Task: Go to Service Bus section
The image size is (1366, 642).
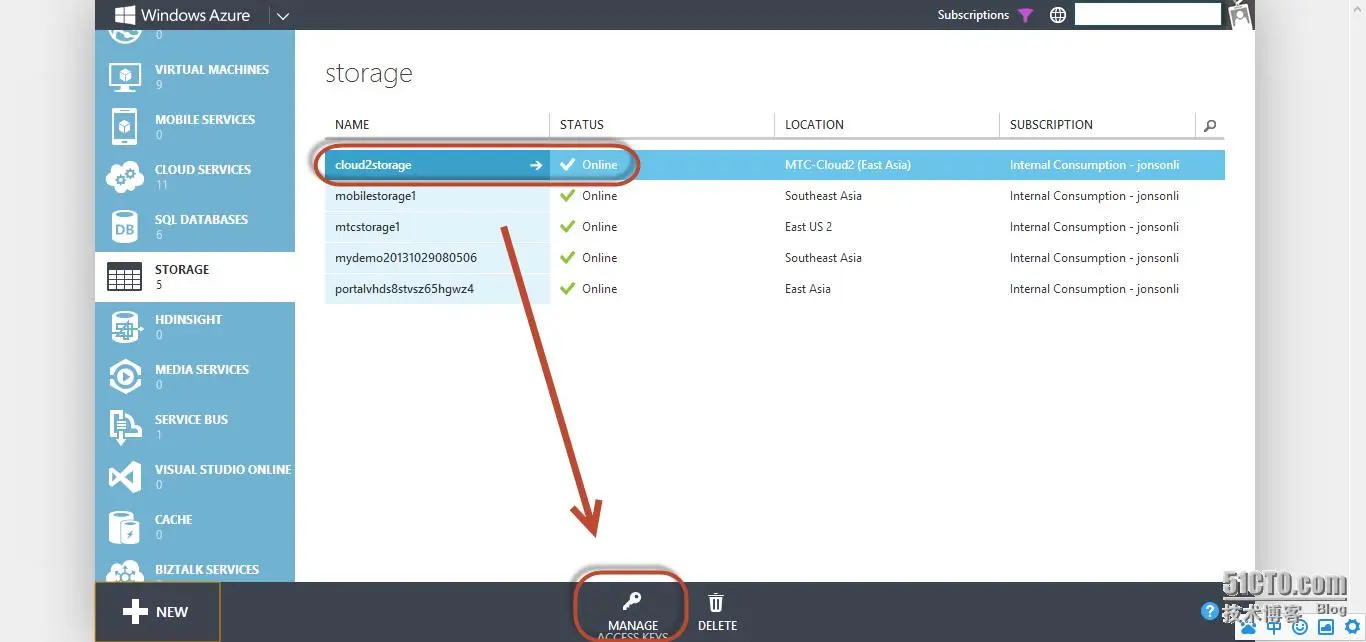Action: coord(195,426)
